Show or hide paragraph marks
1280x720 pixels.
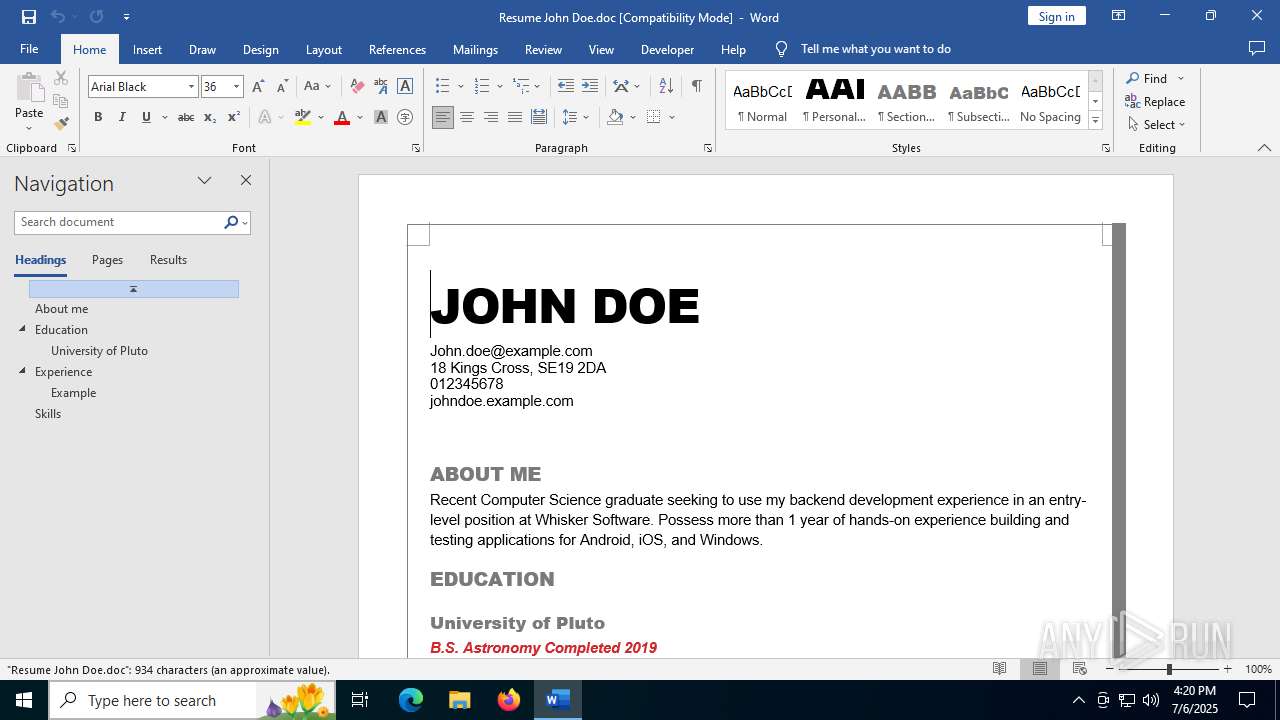696,87
